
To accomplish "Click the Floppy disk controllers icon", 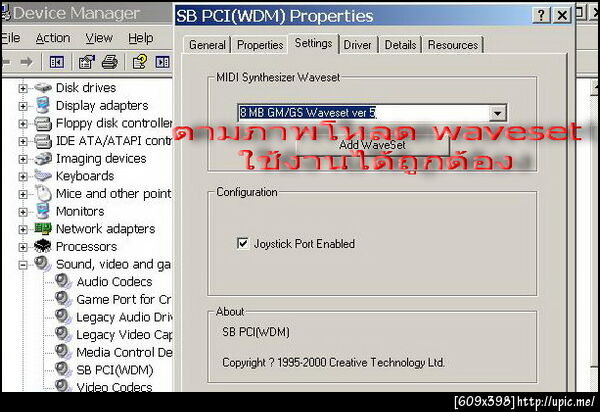I will click(43, 123).
